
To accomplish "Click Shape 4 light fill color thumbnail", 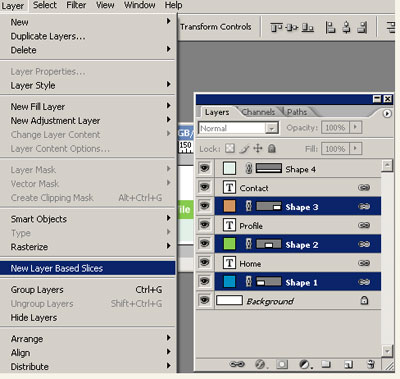I will 229,168.
